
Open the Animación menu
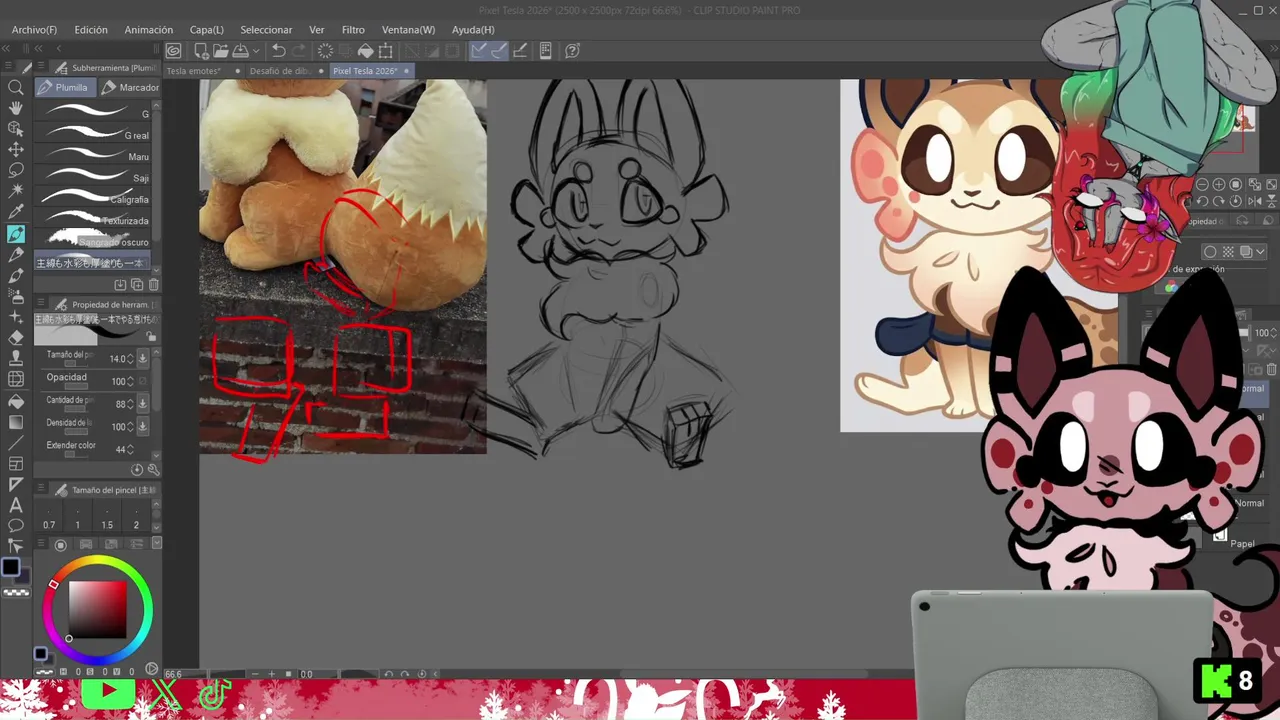(x=148, y=30)
